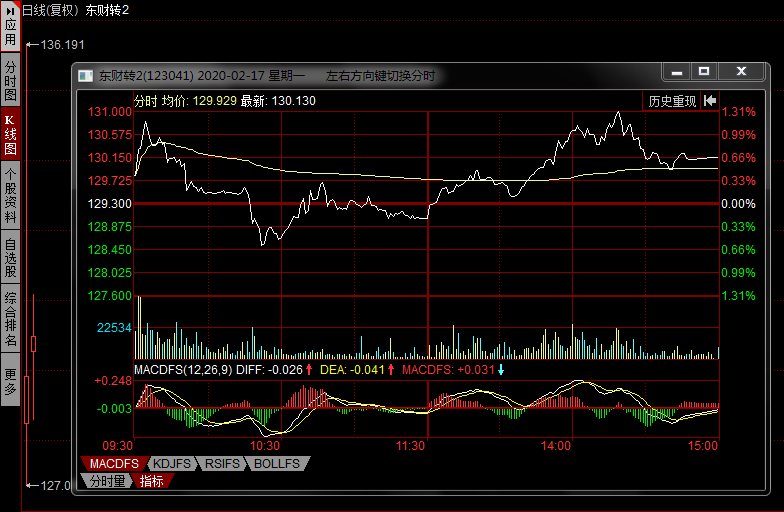Click the DEA: -0.041 indicator value
The width and height of the screenshot is (784, 512).
(x=352, y=370)
